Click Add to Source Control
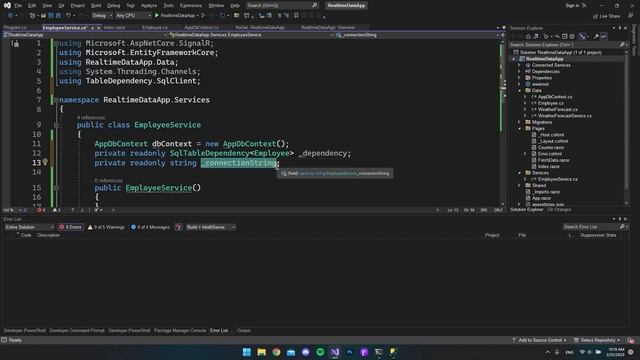This screenshot has width=640, height=360. (x=540, y=340)
